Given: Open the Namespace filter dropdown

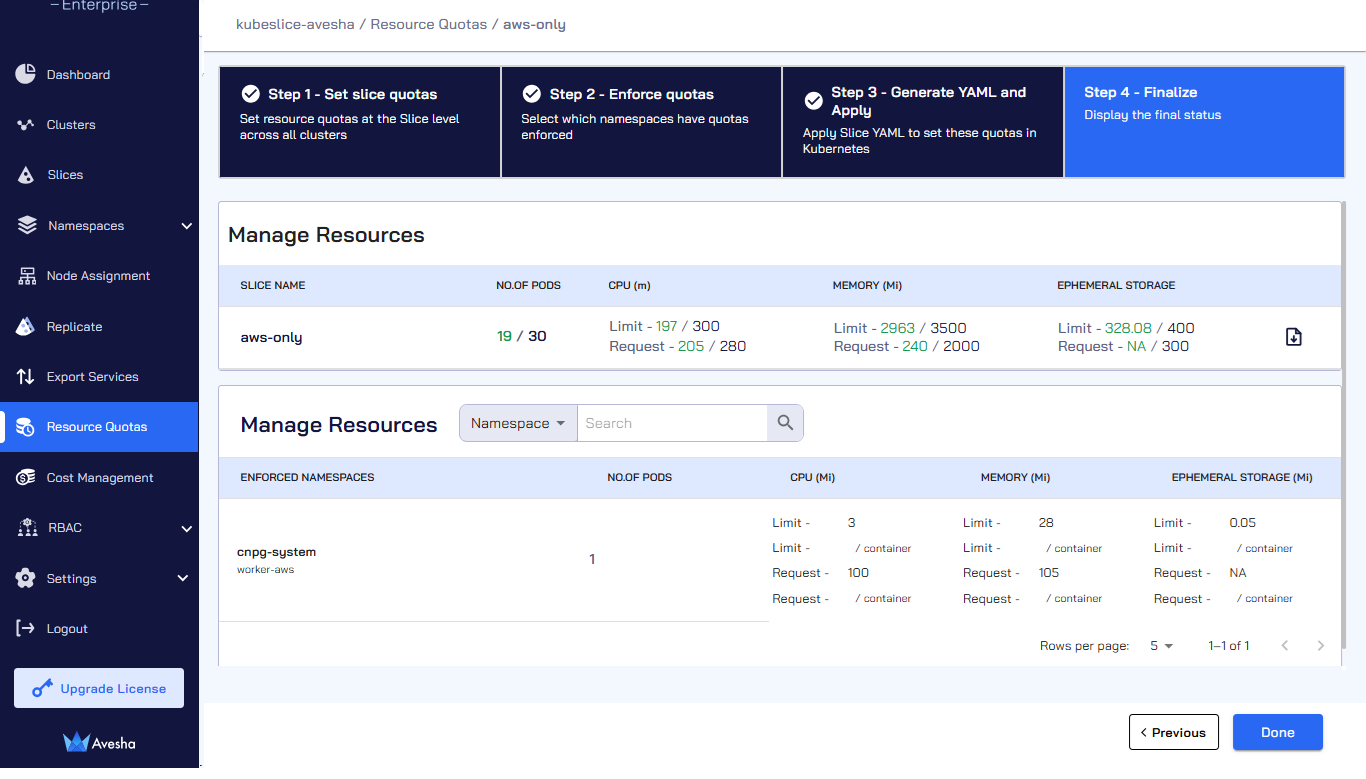Looking at the screenshot, I should coord(518,423).
